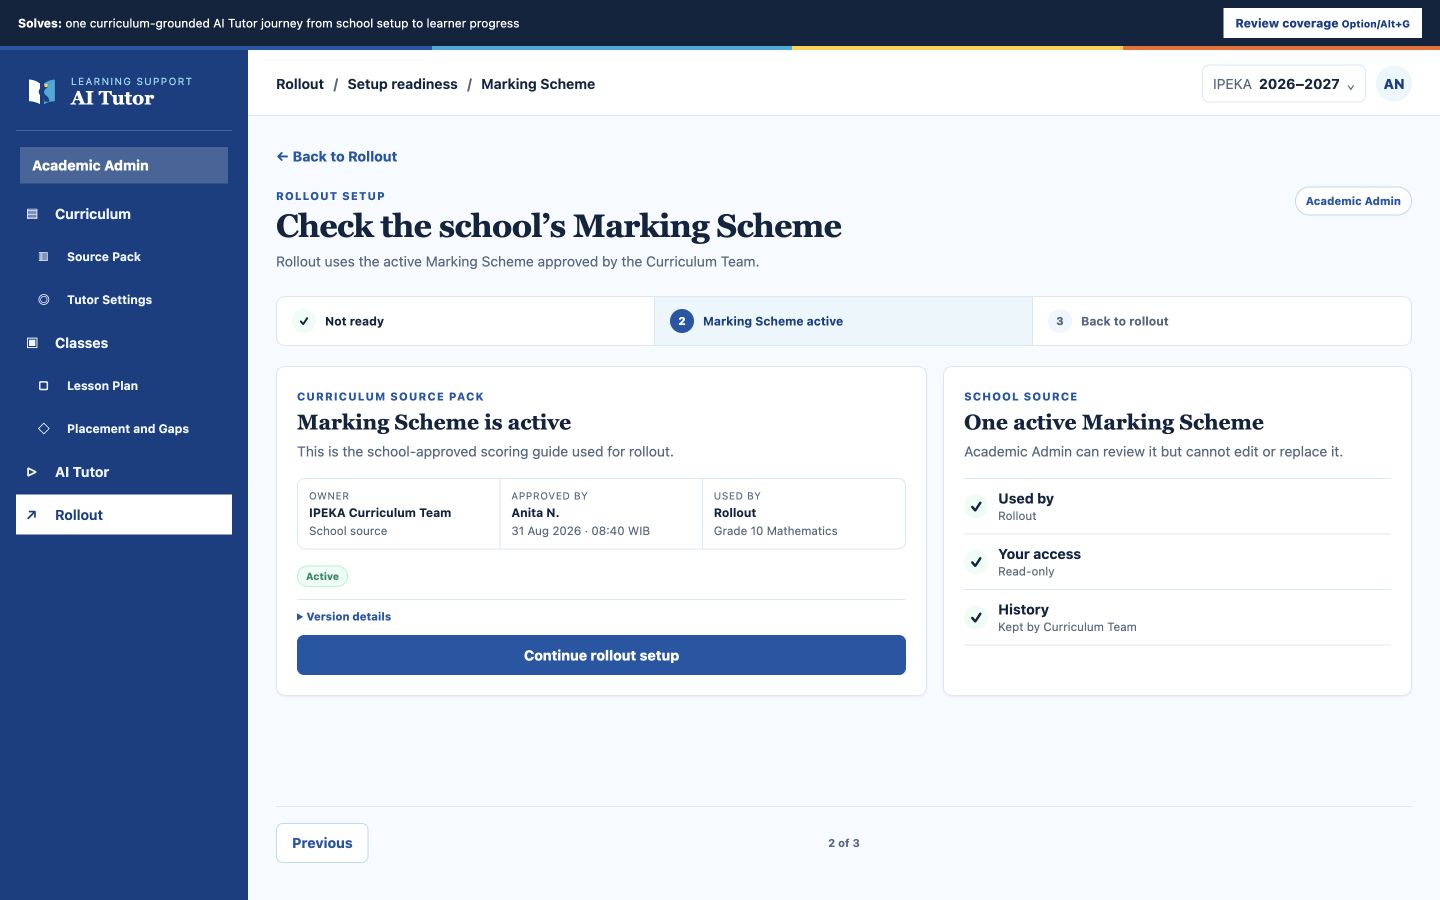The width and height of the screenshot is (1440, 900).
Task: Click Rollout in the breadcrumb
Action: point(300,84)
